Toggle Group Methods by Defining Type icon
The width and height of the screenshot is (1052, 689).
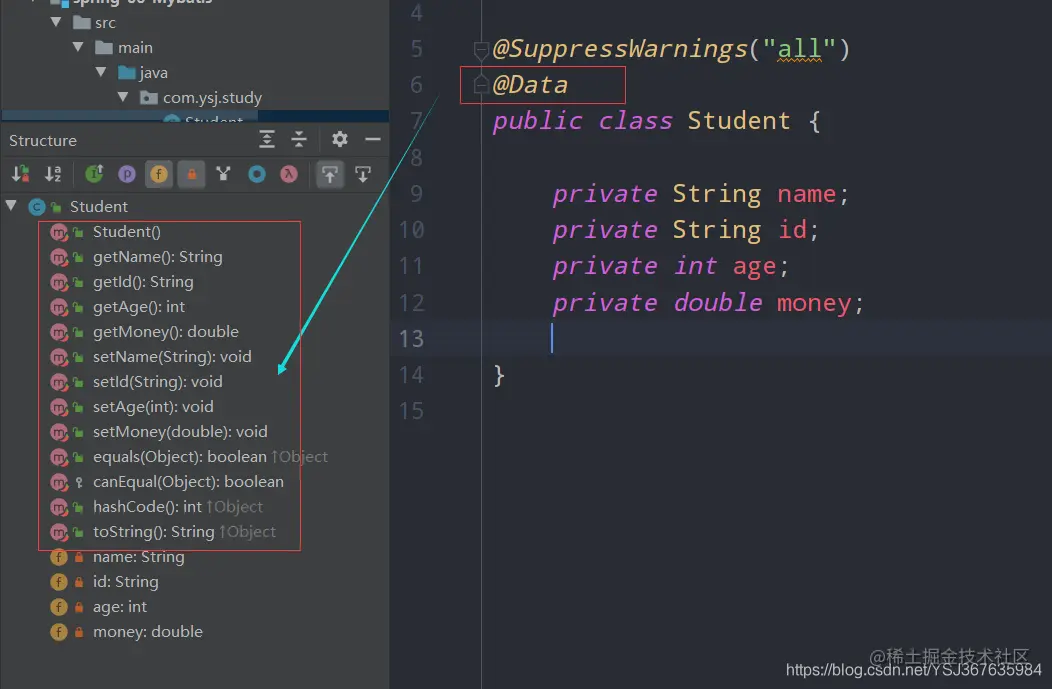click(x=223, y=174)
